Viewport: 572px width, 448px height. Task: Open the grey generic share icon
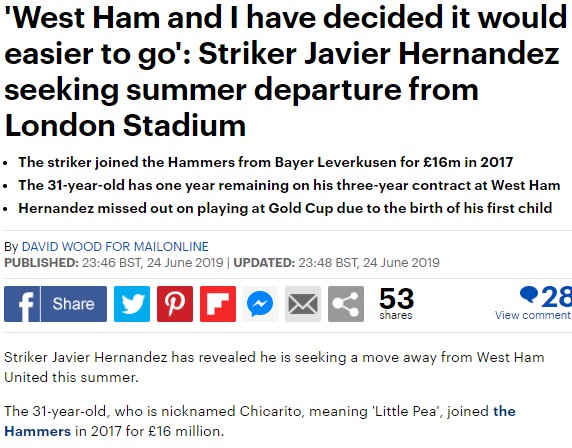(x=346, y=304)
